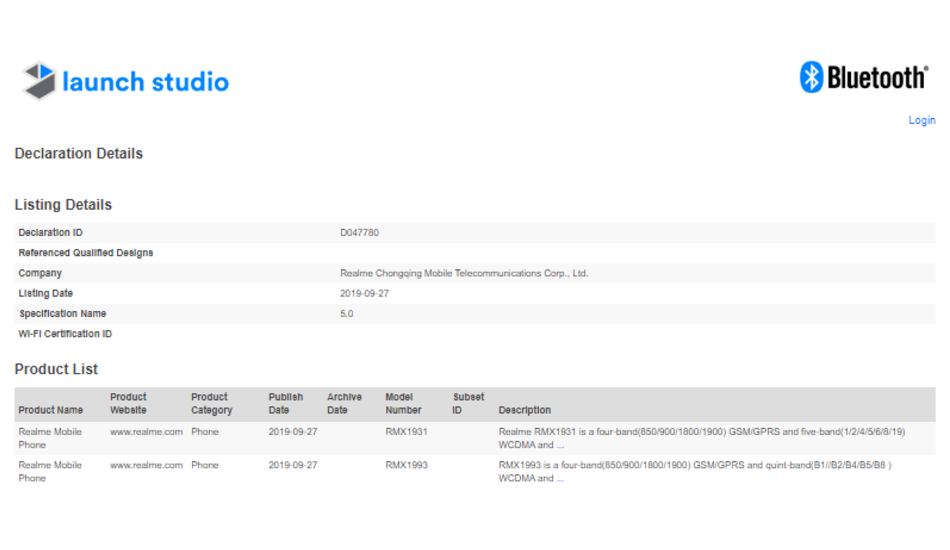Image resolution: width=950 pixels, height=550 pixels.
Task: Open www.realme.com in the RMX1931 row
Action: [x=146, y=432]
